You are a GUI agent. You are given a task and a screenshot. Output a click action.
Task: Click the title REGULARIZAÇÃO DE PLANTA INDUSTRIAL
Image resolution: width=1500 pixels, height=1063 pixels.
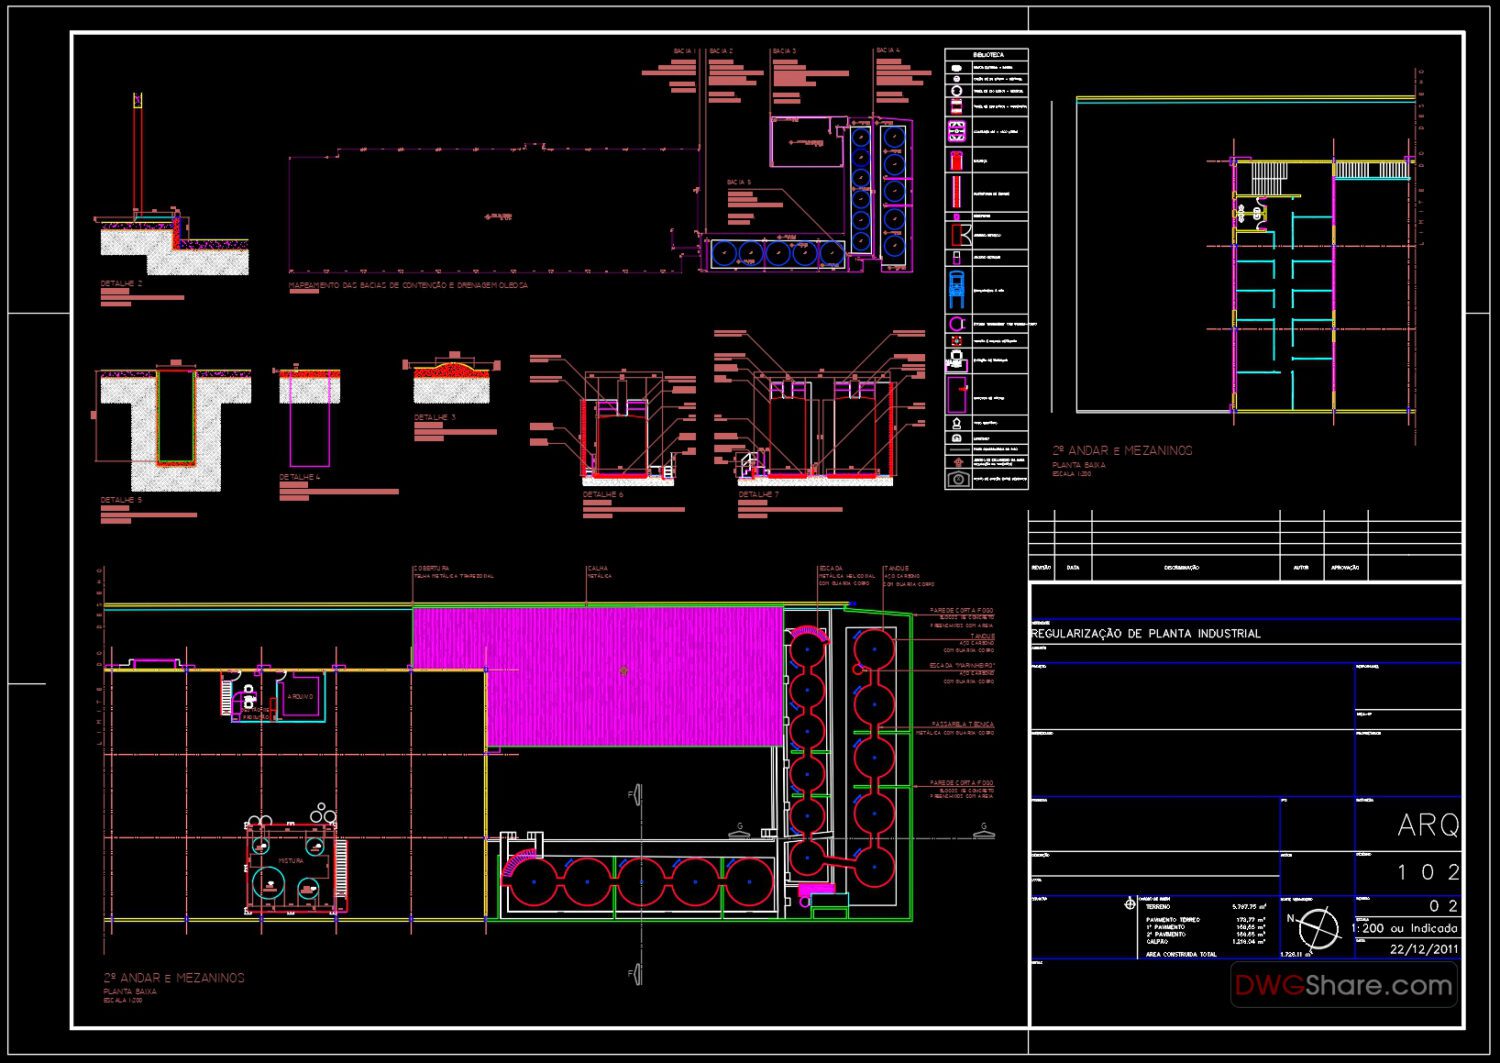coord(1145,632)
